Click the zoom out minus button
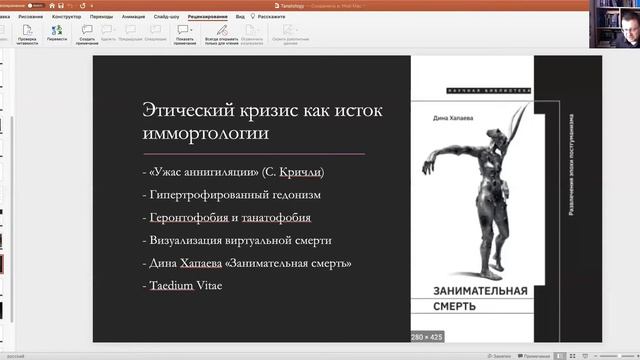The height and width of the screenshot is (360, 640). click(x=596, y=356)
